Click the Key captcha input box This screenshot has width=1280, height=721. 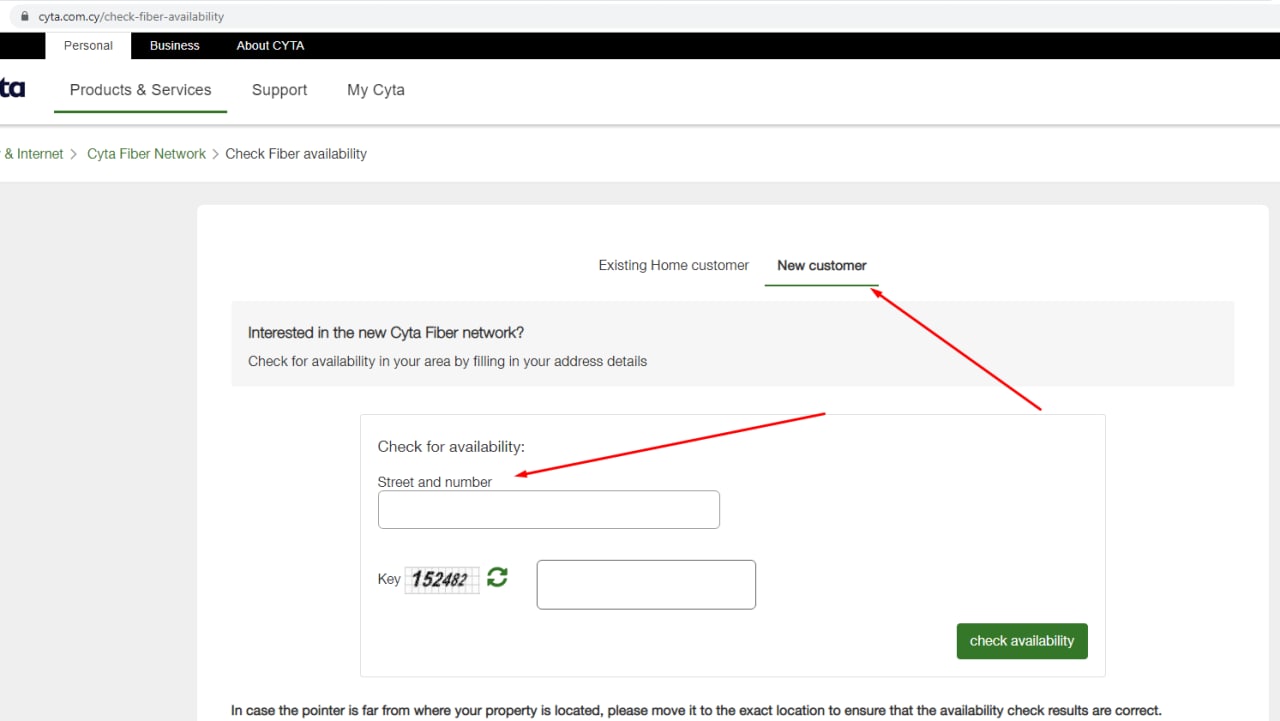pos(646,585)
